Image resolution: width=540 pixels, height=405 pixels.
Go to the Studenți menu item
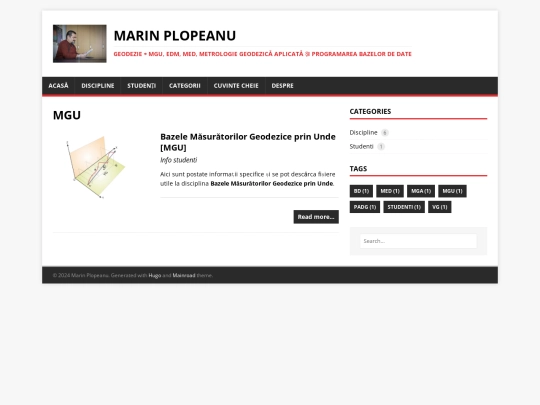pos(142,86)
